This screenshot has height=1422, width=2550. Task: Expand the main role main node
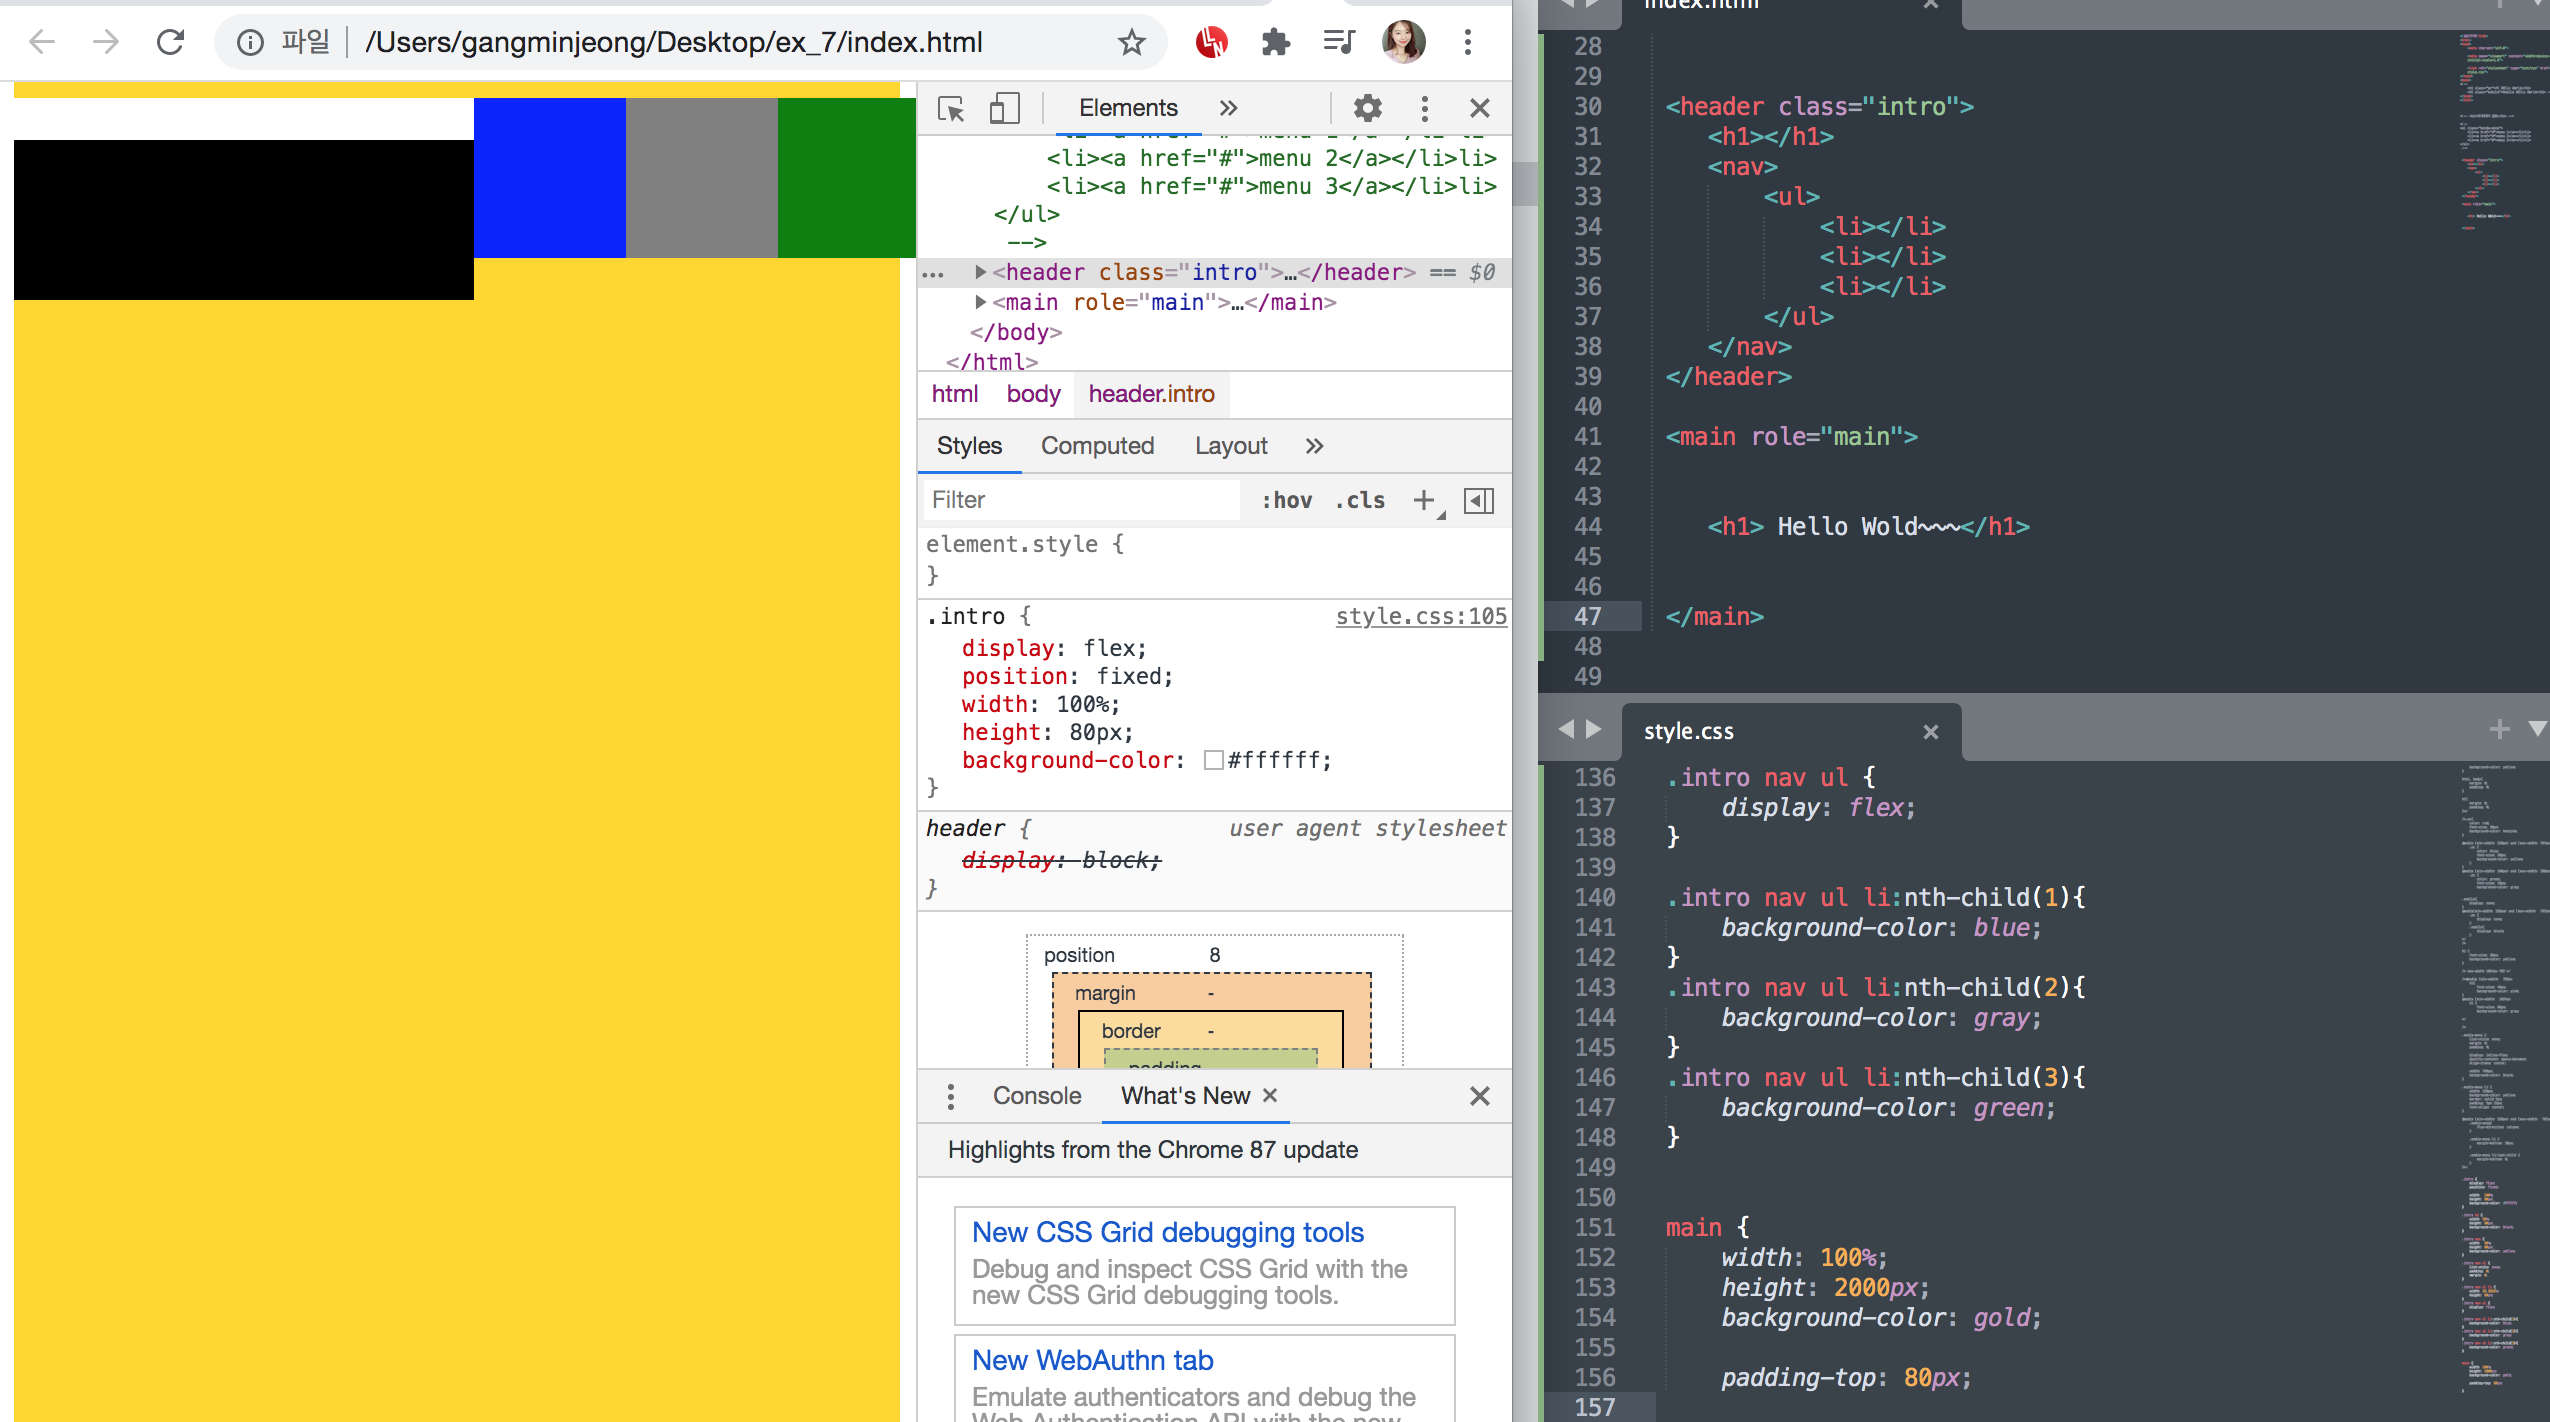click(x=980, y=302)
